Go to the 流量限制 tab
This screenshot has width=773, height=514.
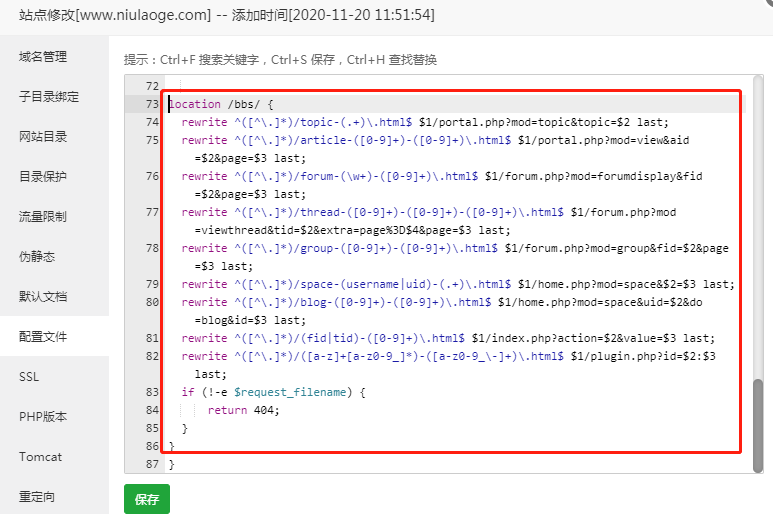click(x=43, y=216)
